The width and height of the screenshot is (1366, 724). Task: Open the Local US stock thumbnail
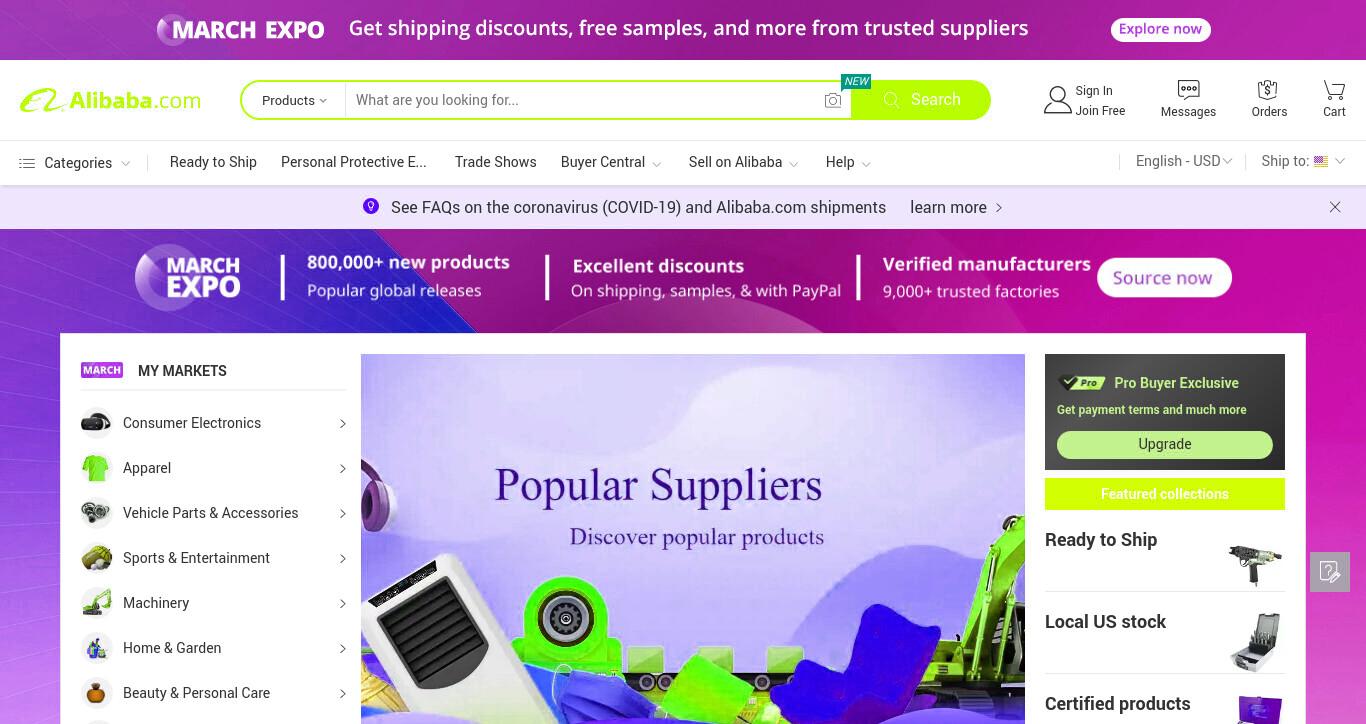click(x=1254, y=641)
